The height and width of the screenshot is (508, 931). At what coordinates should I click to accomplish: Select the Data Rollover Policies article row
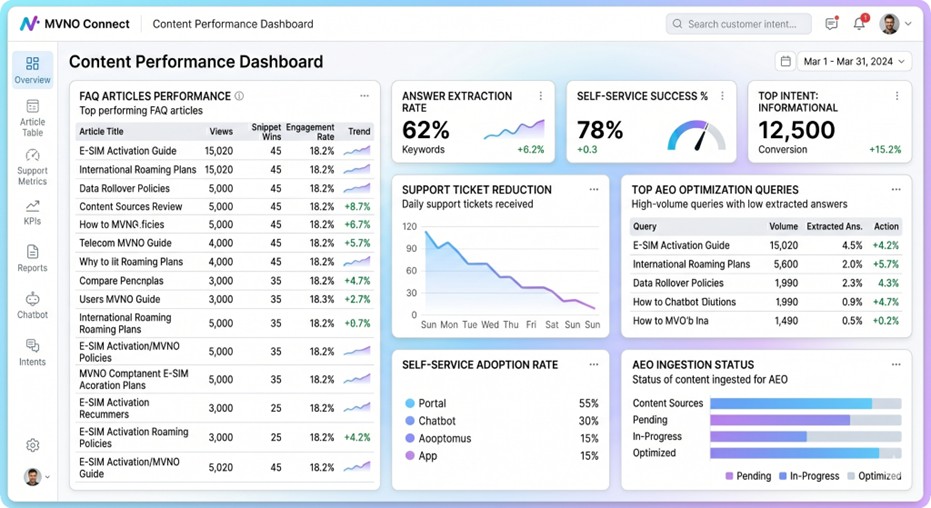224,188
